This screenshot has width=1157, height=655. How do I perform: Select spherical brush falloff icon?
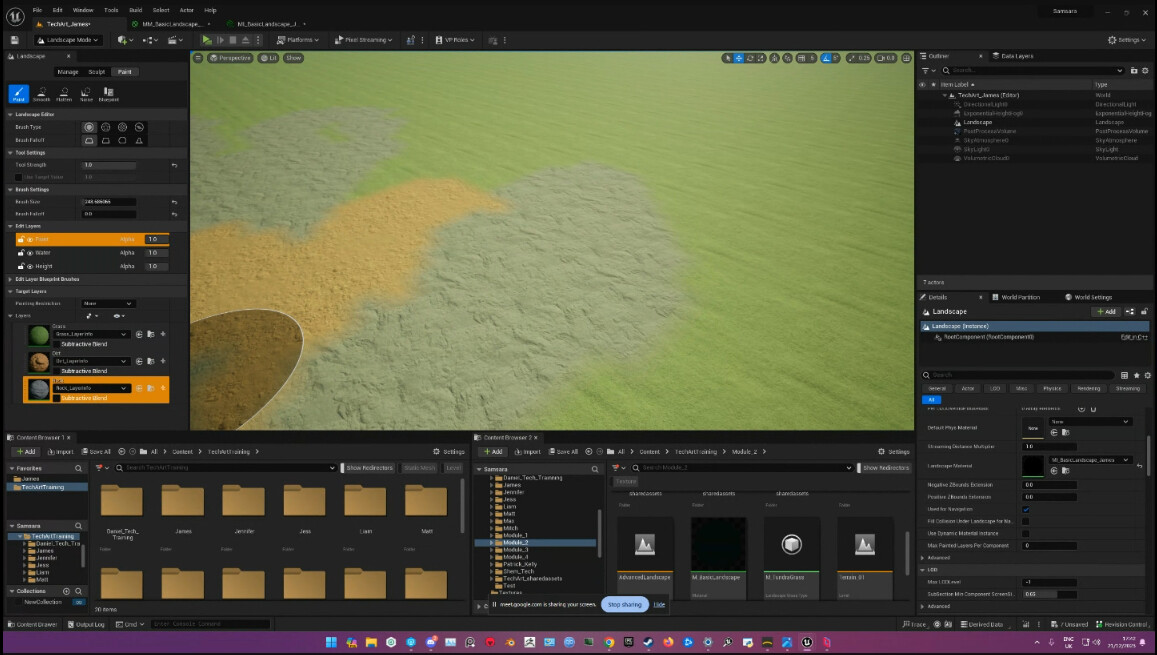coord(122,140)
